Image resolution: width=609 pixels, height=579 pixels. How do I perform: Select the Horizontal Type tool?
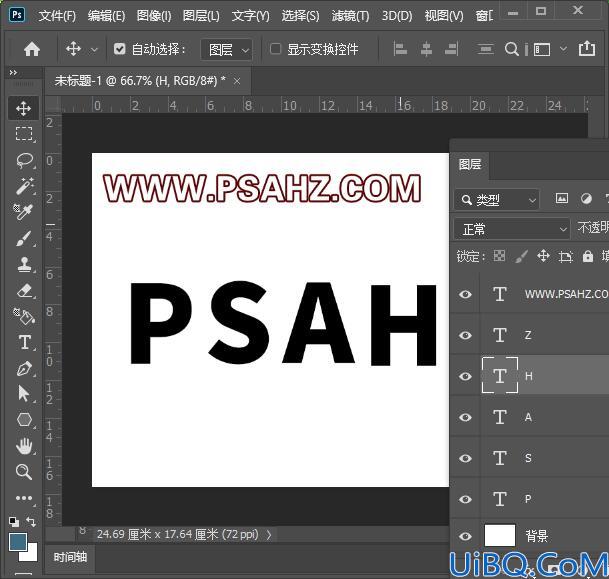(x=25, y=343)
